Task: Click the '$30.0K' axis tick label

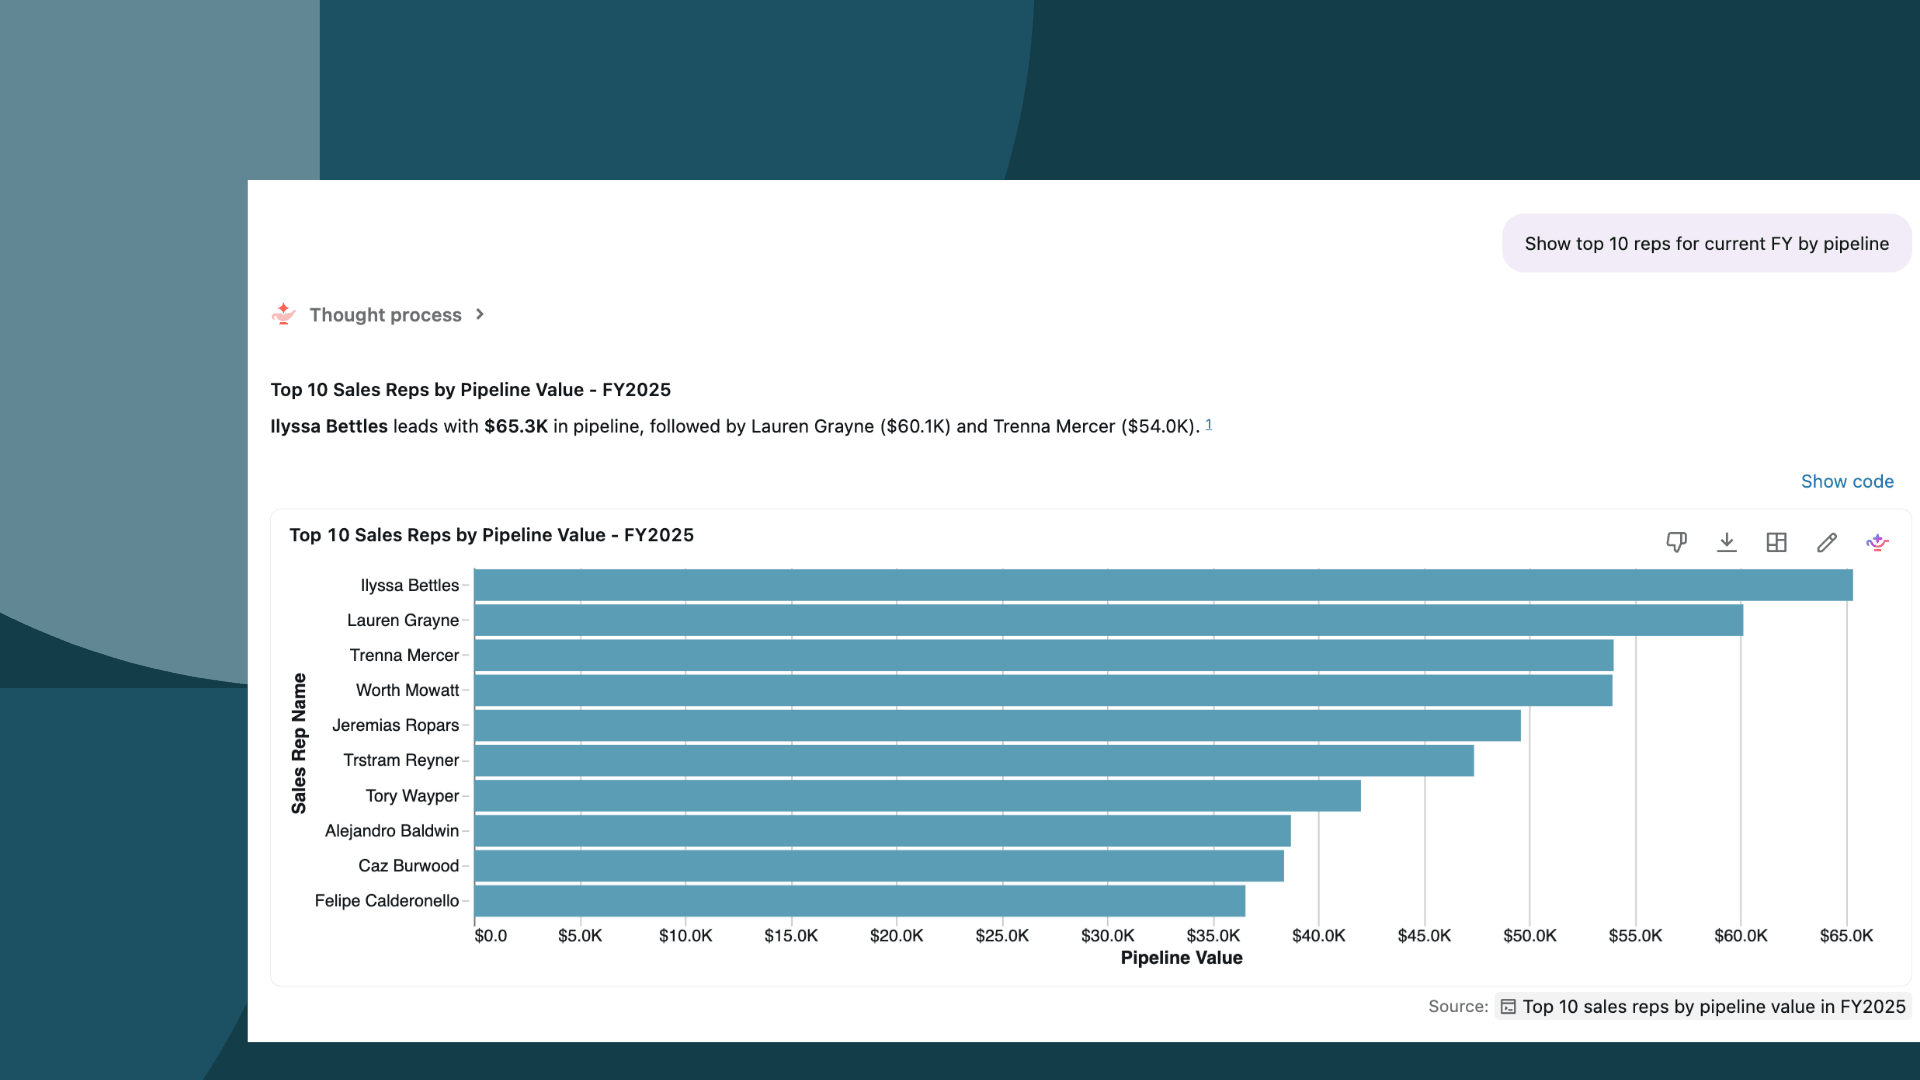Action: click(1107, 936)
